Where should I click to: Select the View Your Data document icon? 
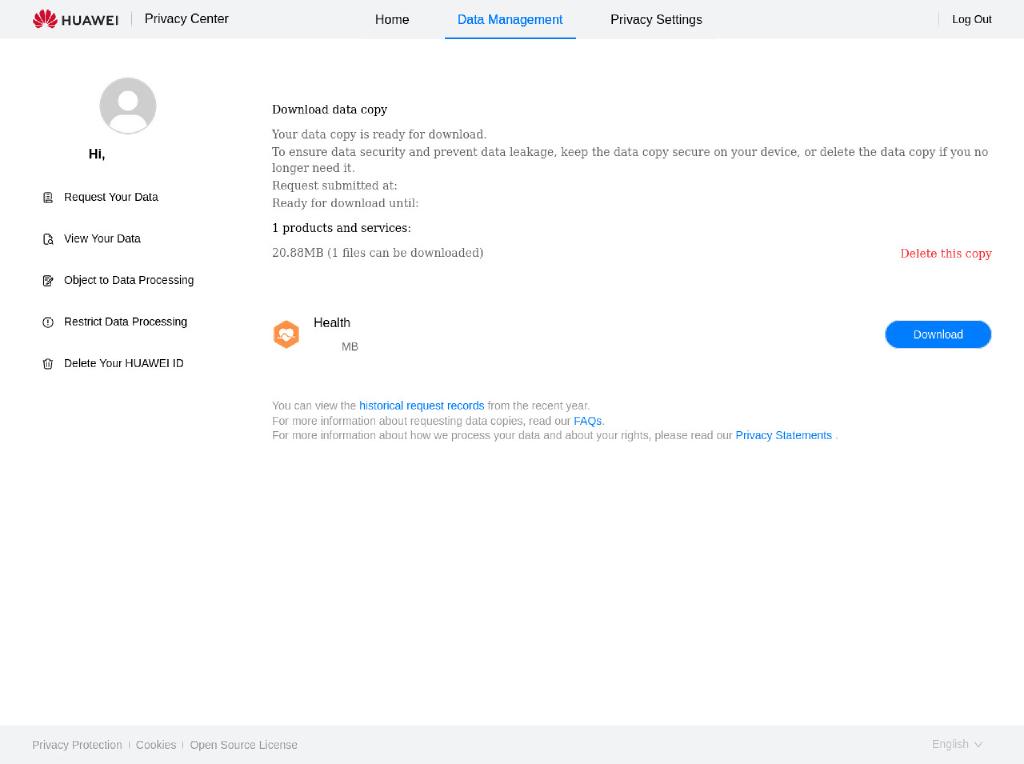48,238
